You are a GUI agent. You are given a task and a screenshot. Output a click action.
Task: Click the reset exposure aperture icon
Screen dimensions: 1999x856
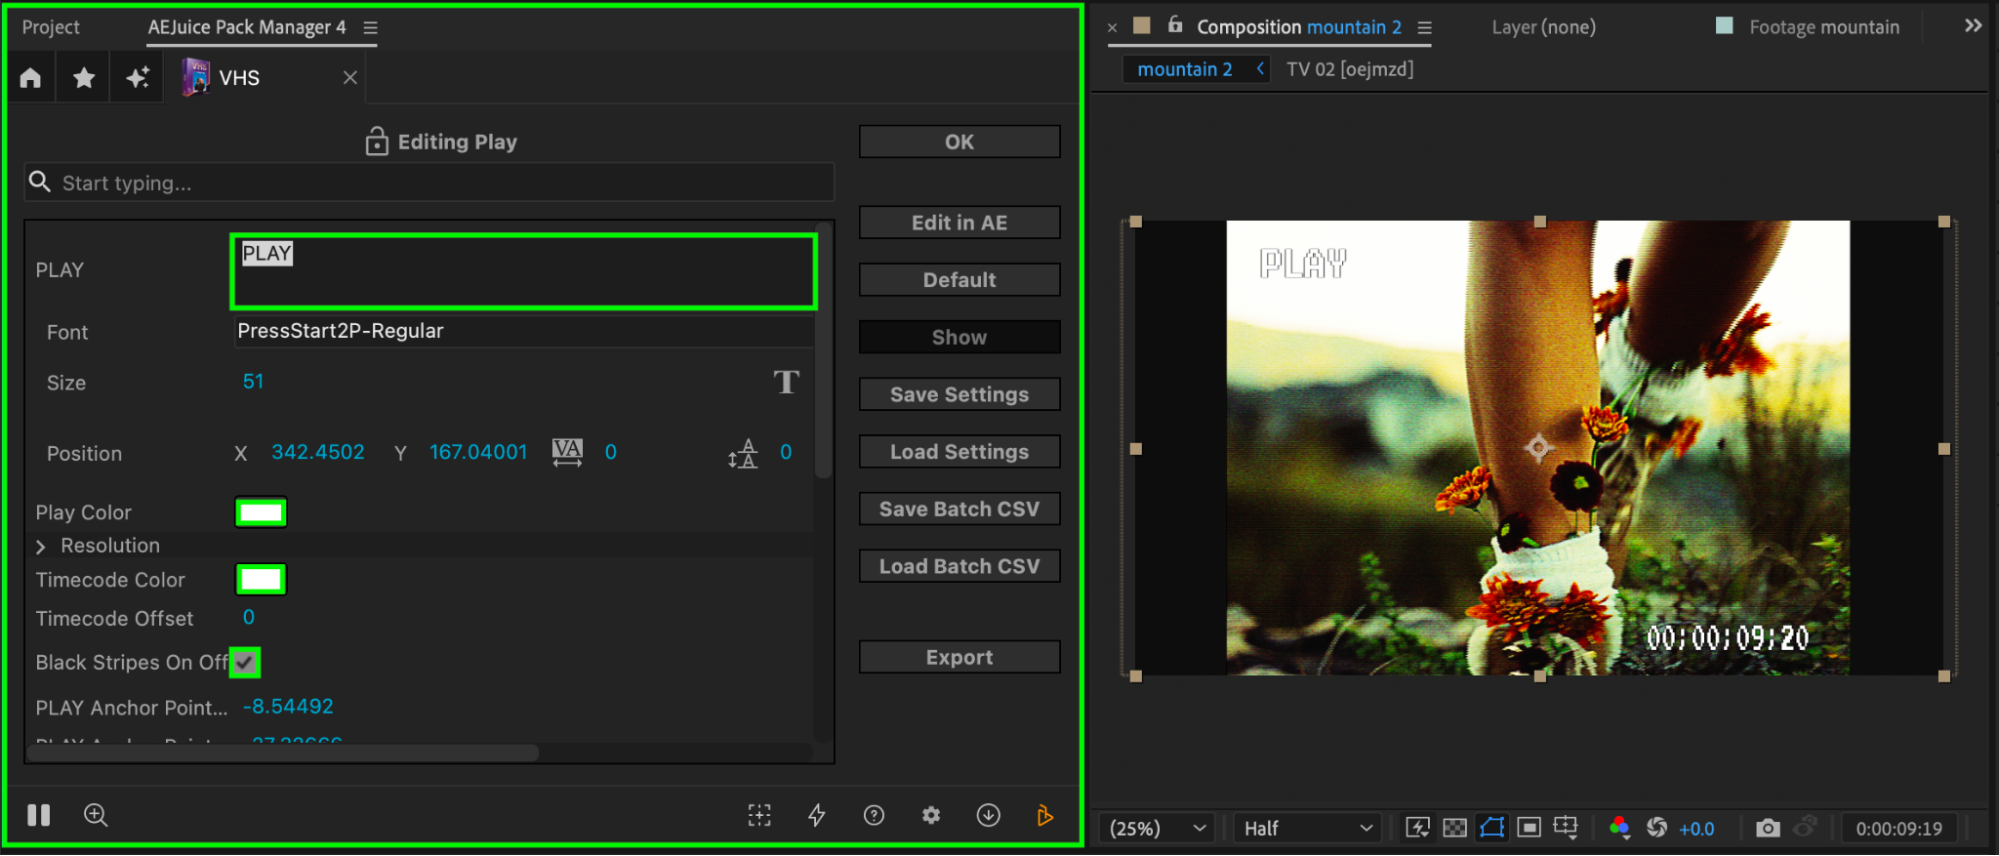[1657, 828]
